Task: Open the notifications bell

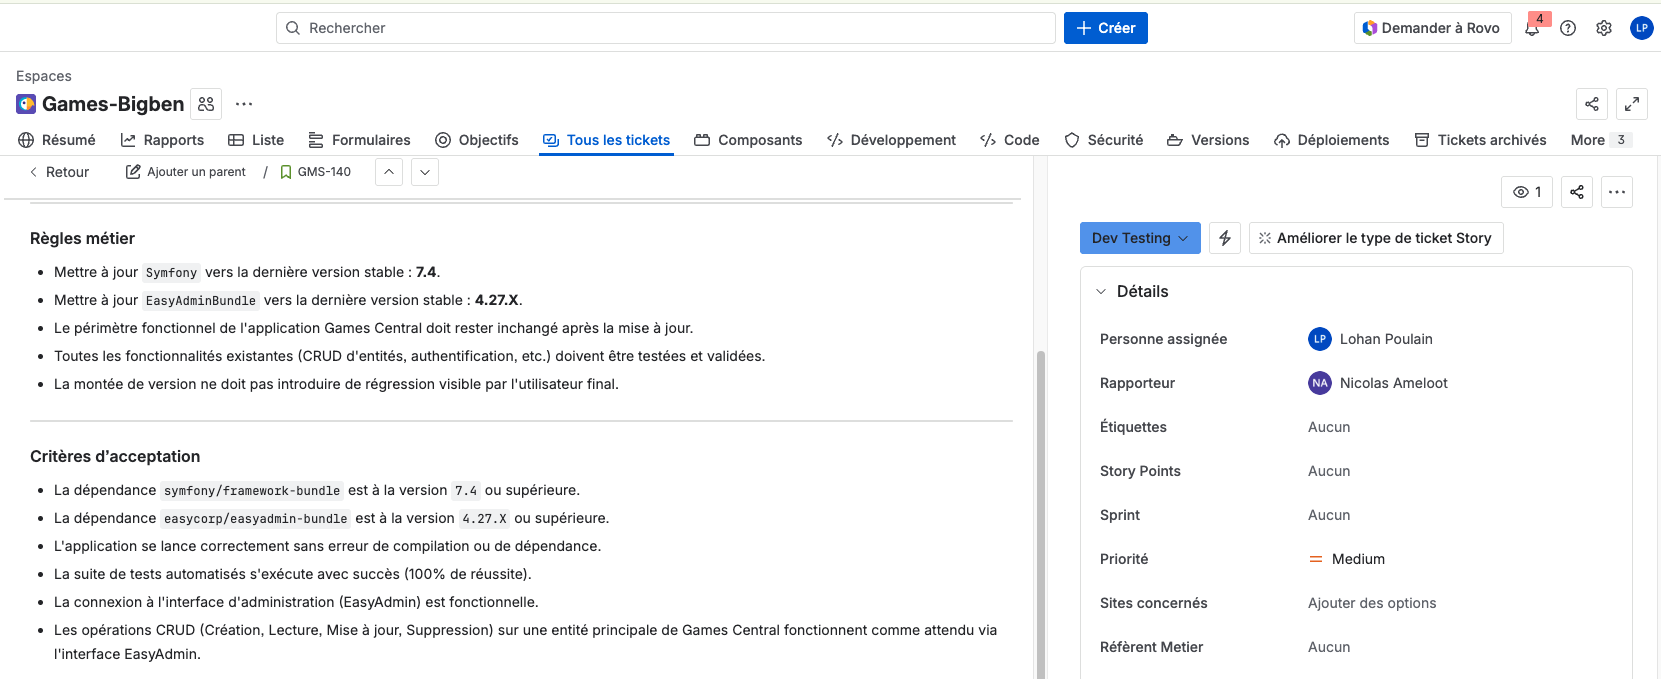Action: point(1532,29)
